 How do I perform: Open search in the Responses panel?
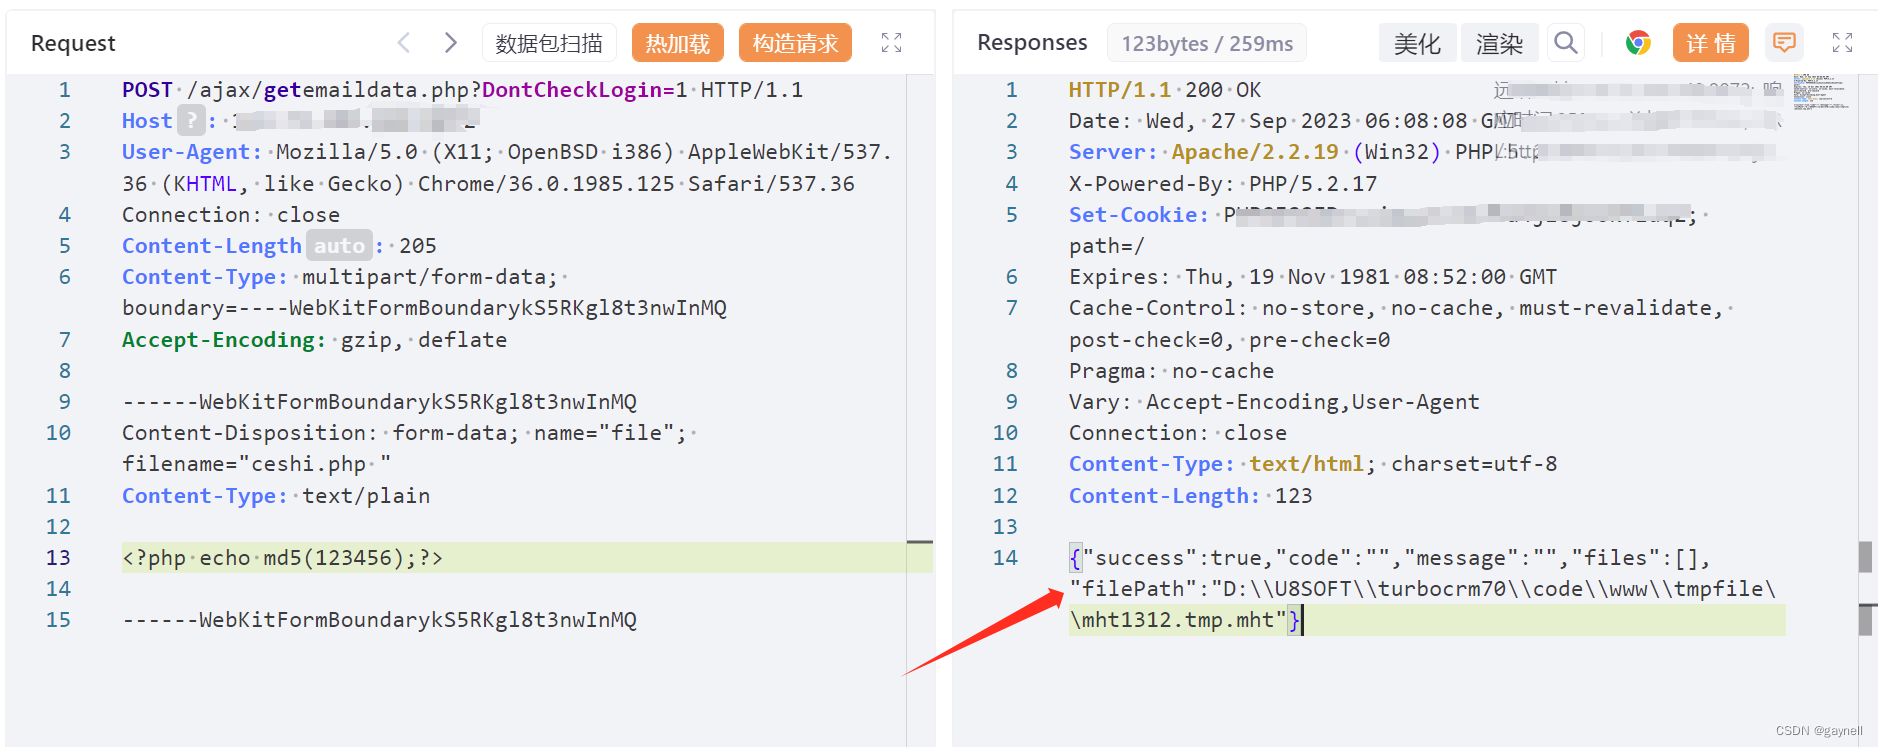1566,42
